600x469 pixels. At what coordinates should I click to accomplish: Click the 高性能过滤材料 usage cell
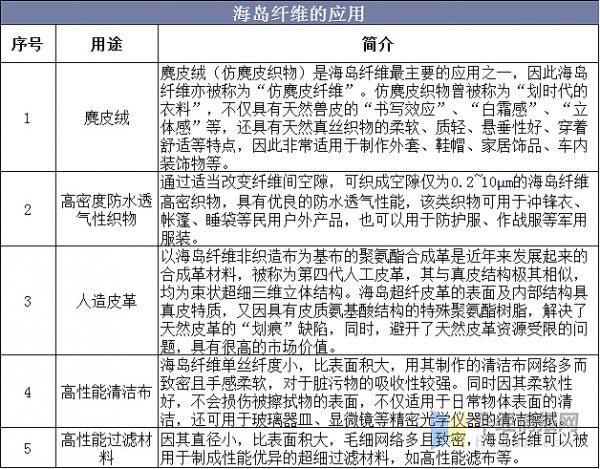[x=107, y=448]
